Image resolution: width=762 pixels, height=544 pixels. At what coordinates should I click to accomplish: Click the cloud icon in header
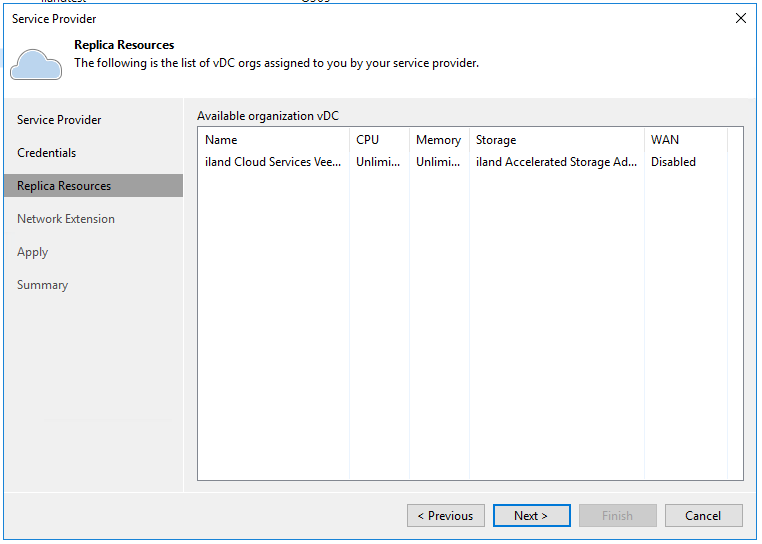point(36,62)
